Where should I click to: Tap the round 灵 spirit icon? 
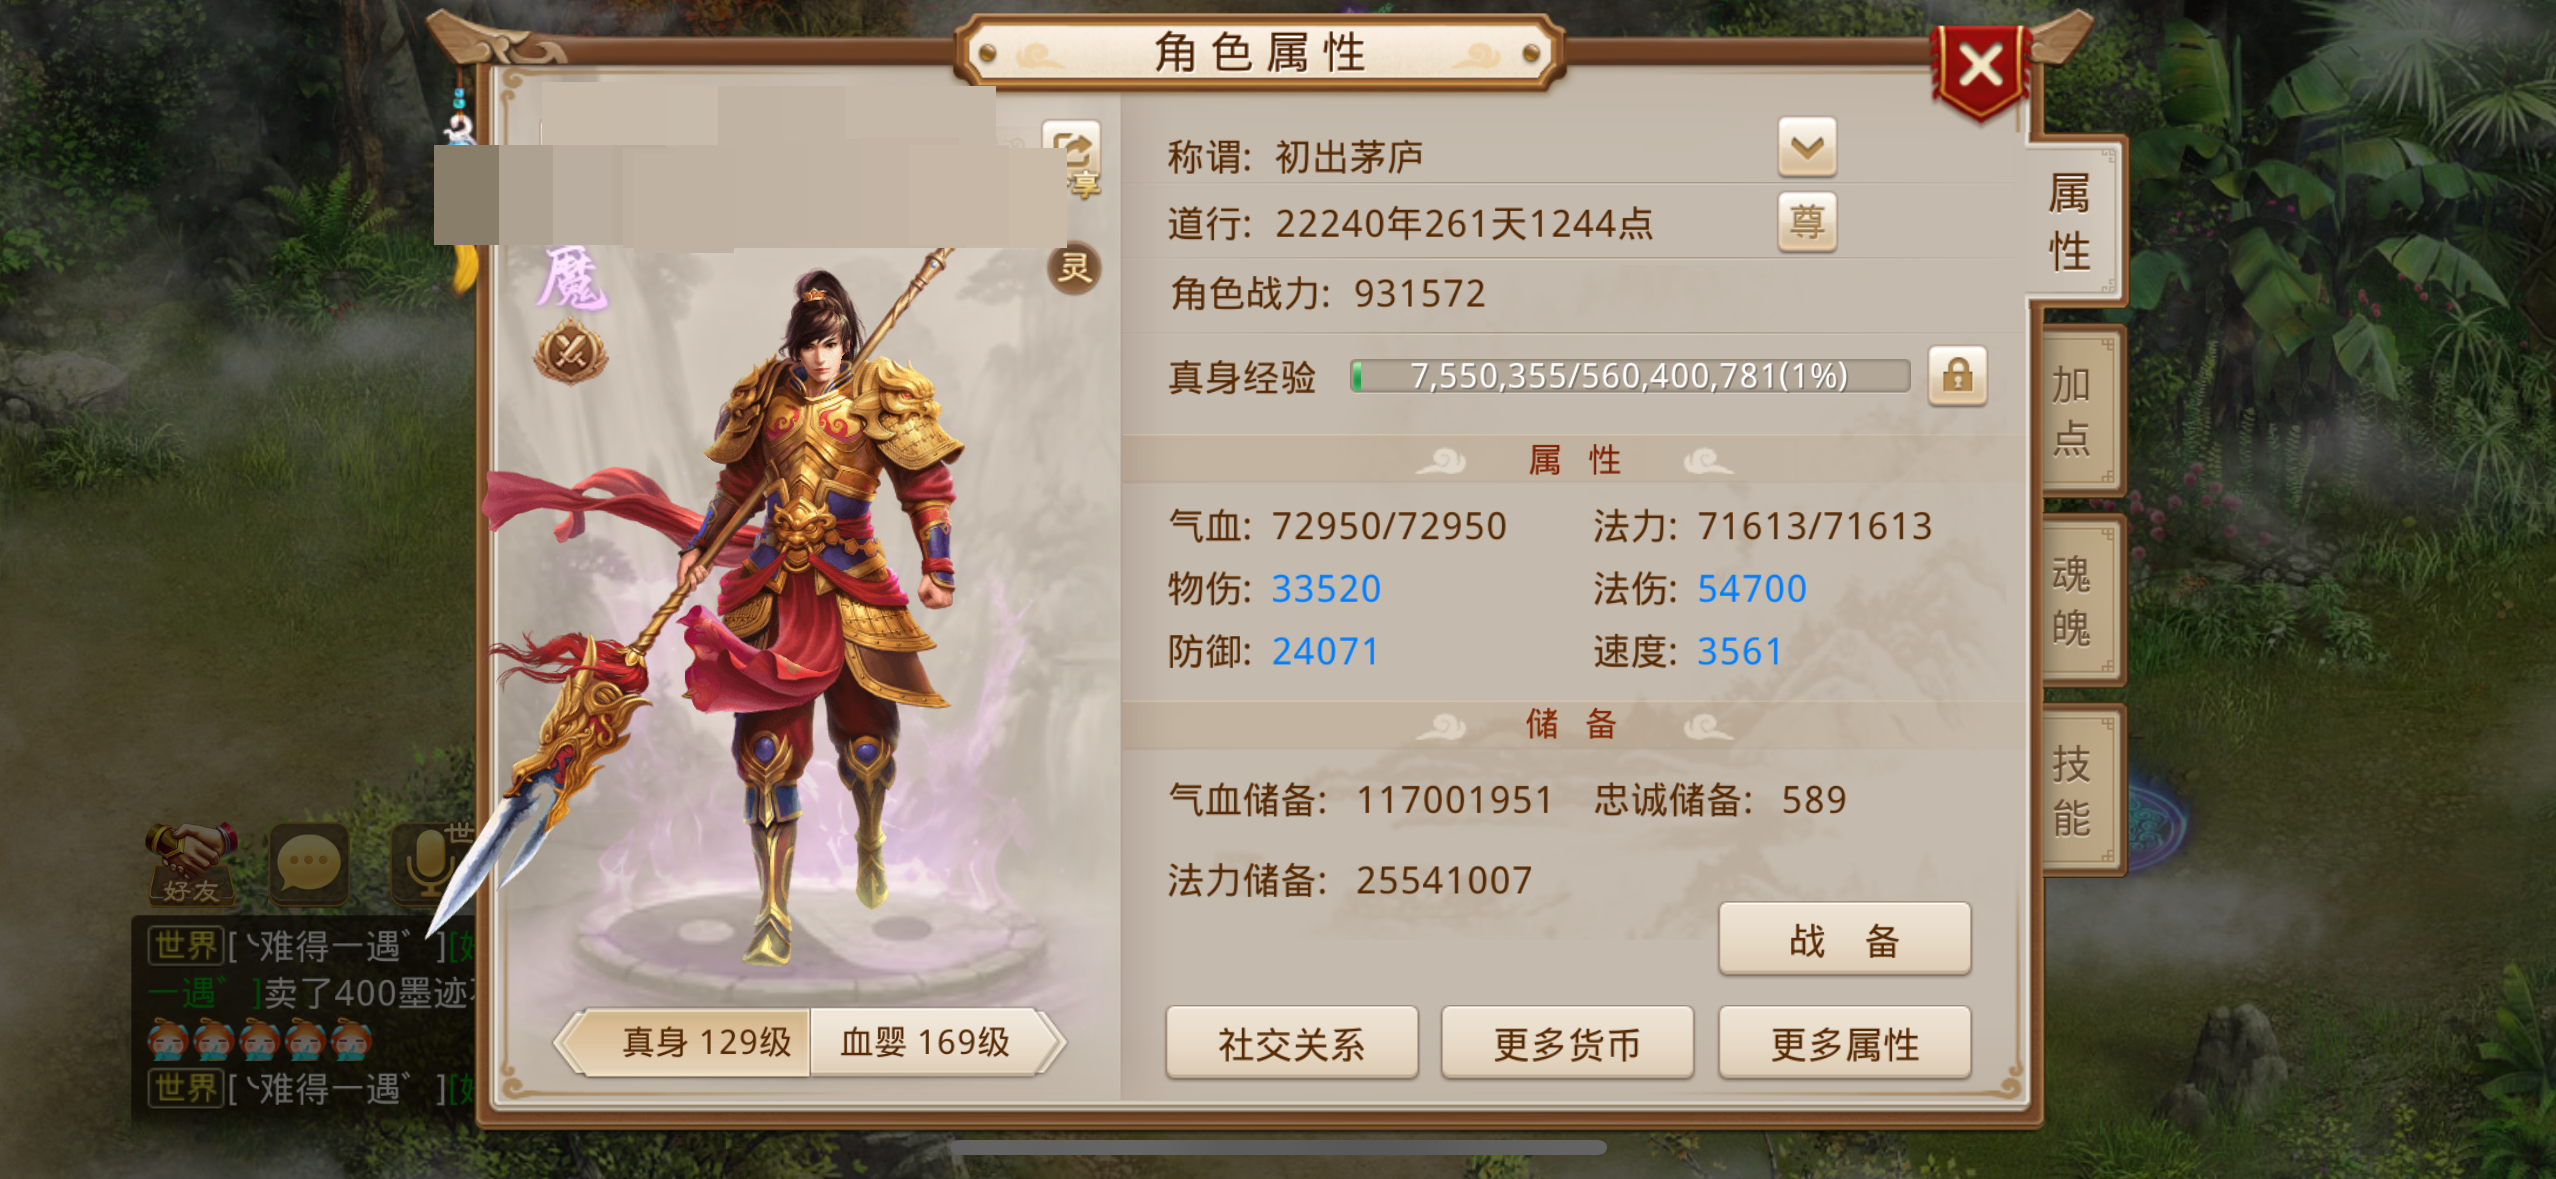(1074, 268)
